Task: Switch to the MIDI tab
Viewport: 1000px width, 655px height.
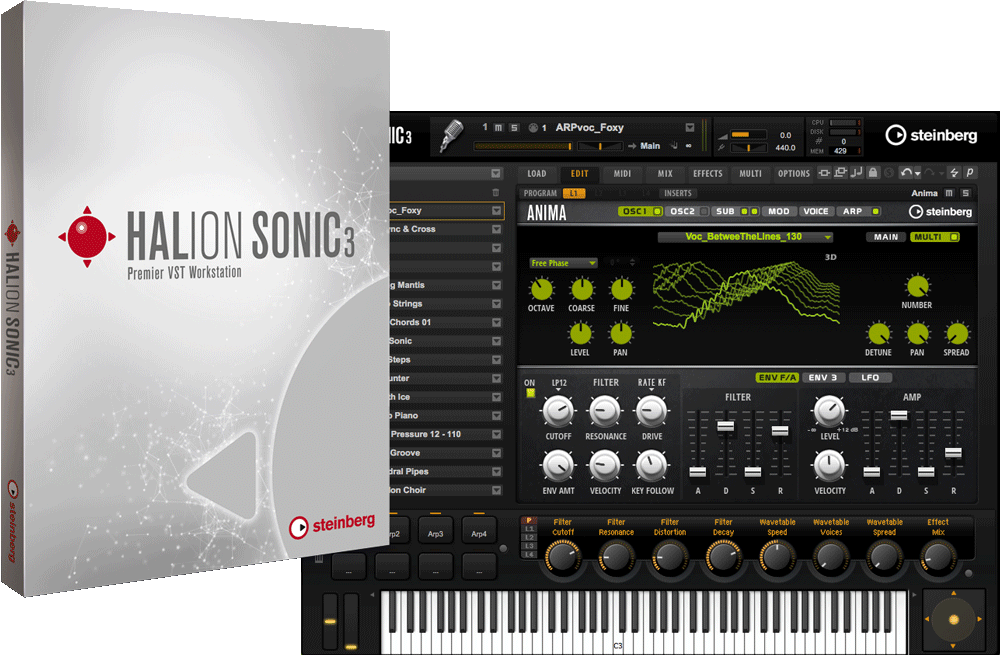Action: [x=622, y=173]
